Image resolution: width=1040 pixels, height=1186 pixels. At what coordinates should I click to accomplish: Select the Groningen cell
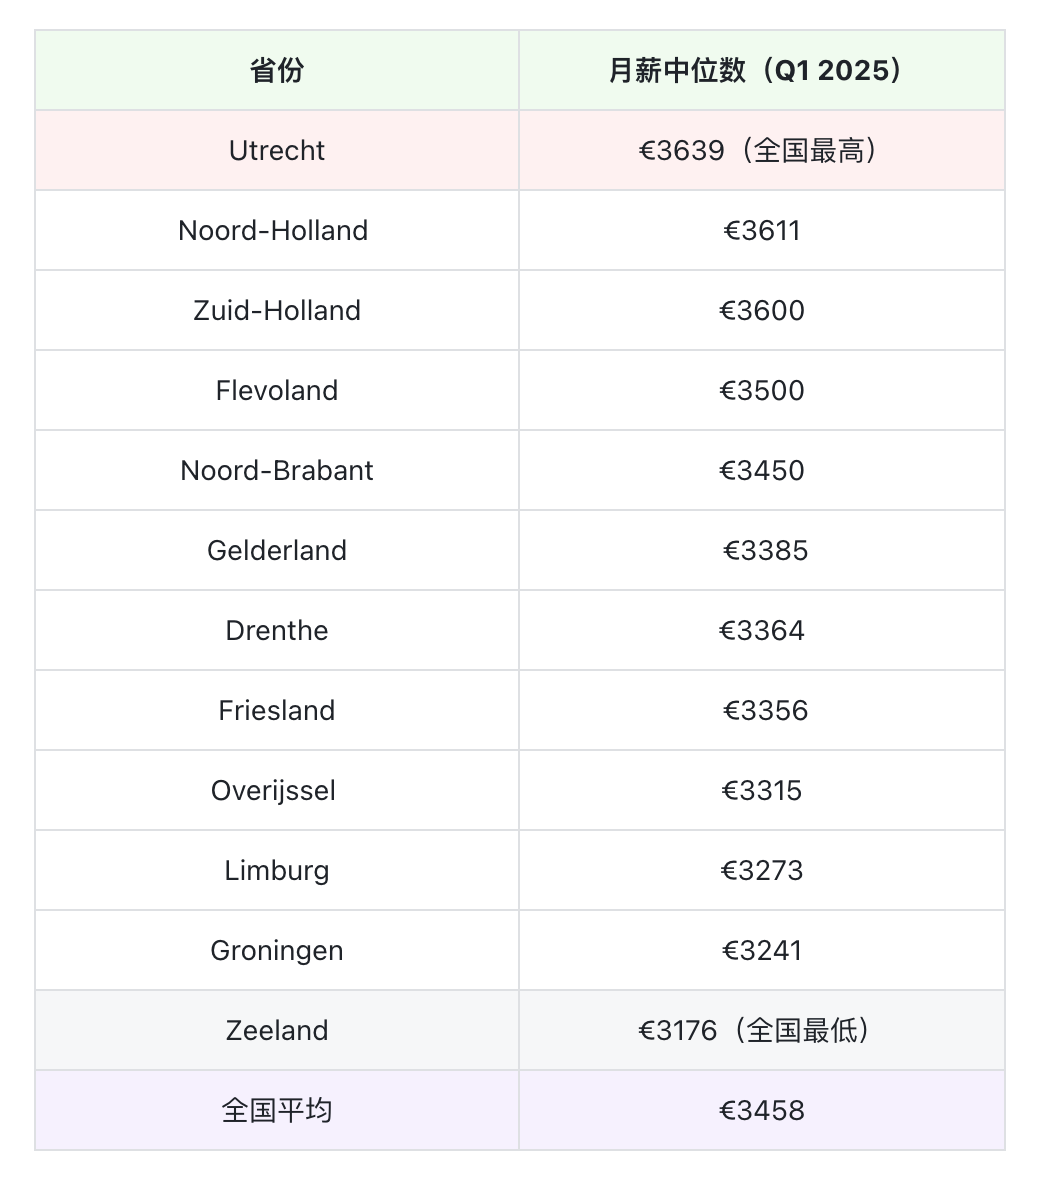pyautogui.click(x=277, y=950)
